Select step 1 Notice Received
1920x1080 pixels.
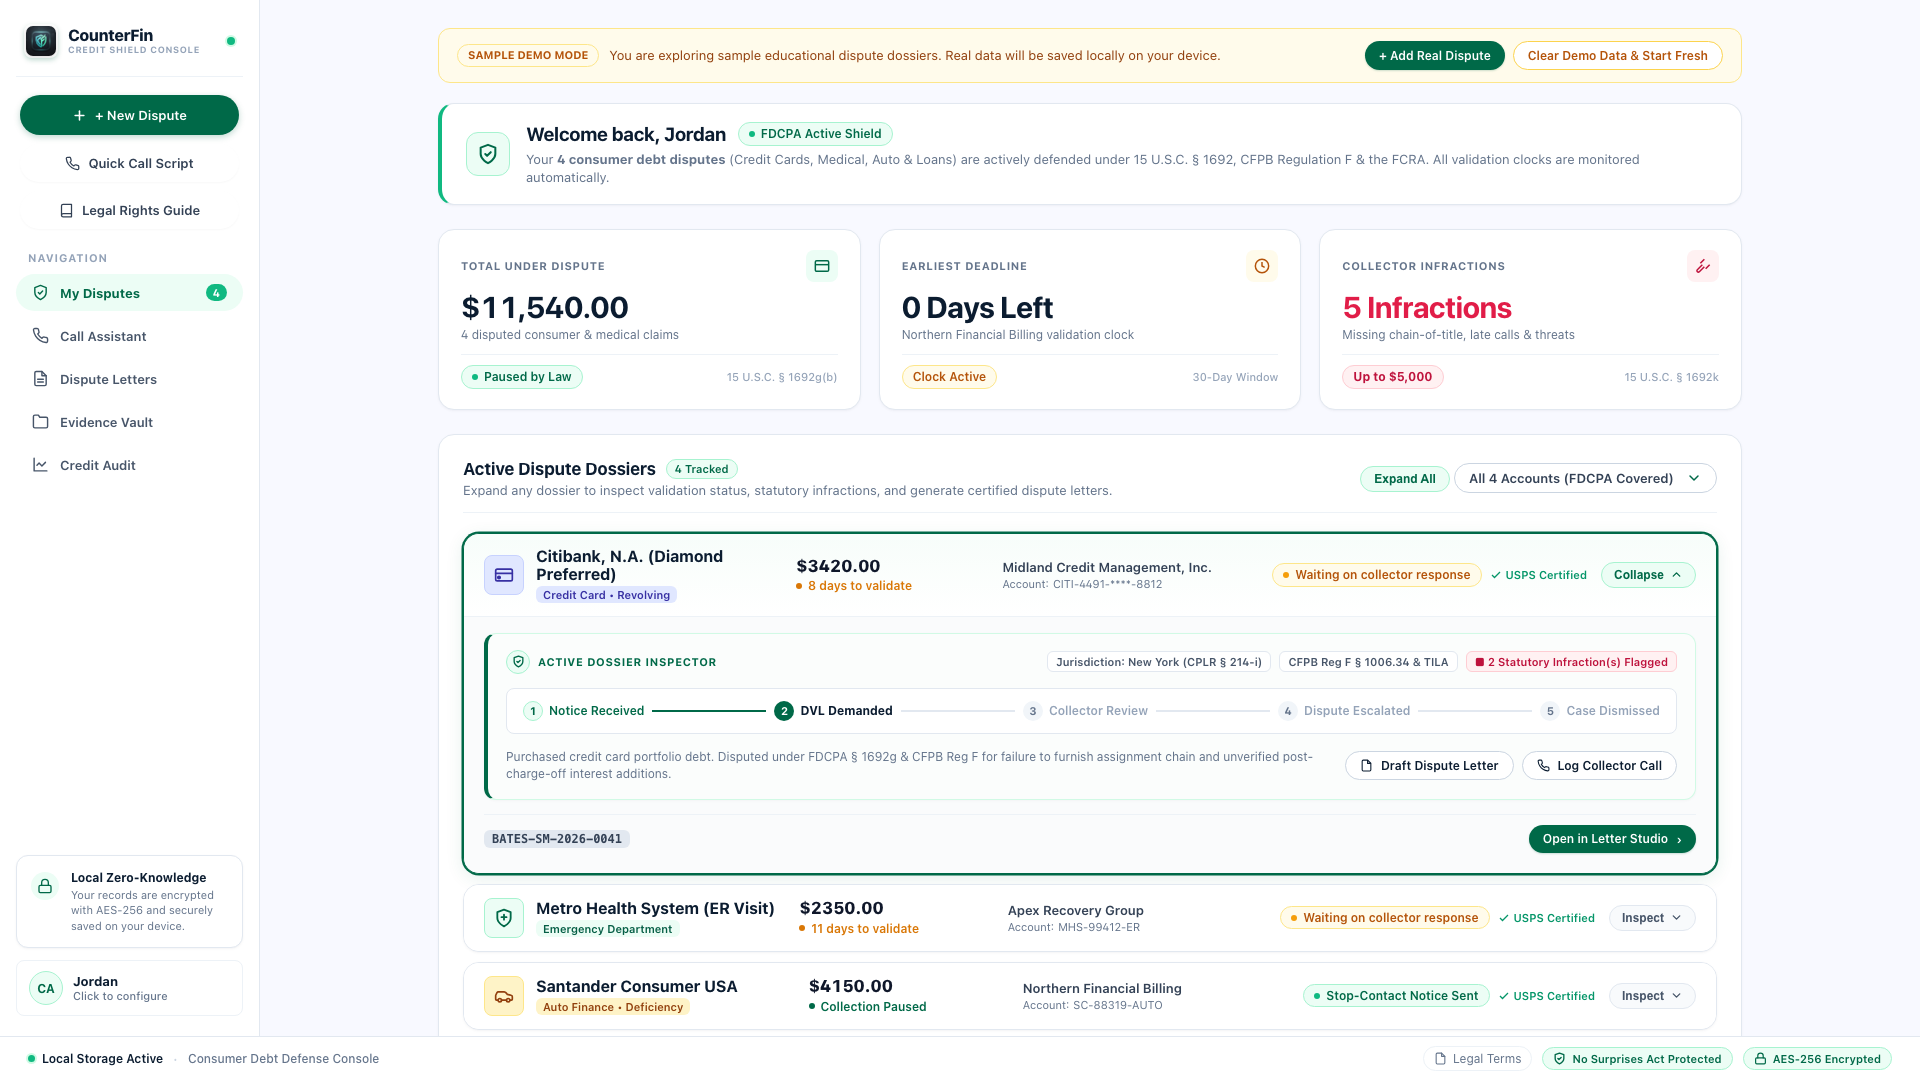coord(584,711)
